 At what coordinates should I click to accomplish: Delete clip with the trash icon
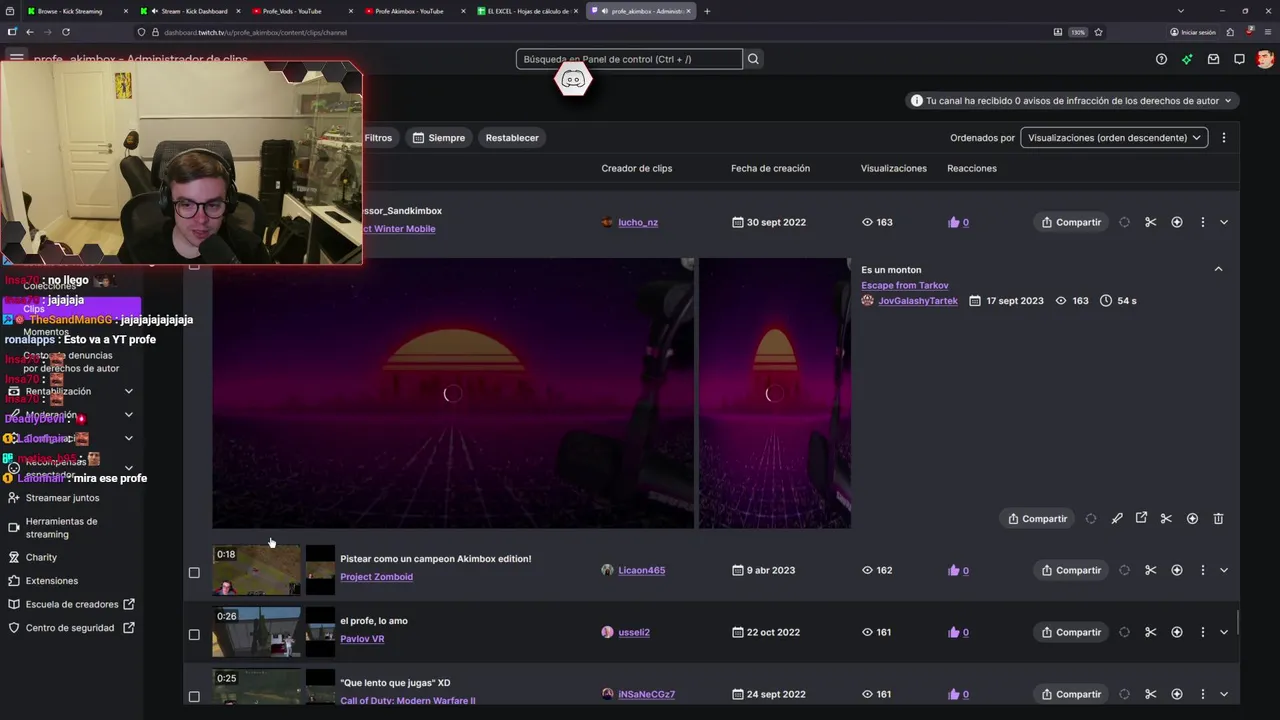(1218, 518)
